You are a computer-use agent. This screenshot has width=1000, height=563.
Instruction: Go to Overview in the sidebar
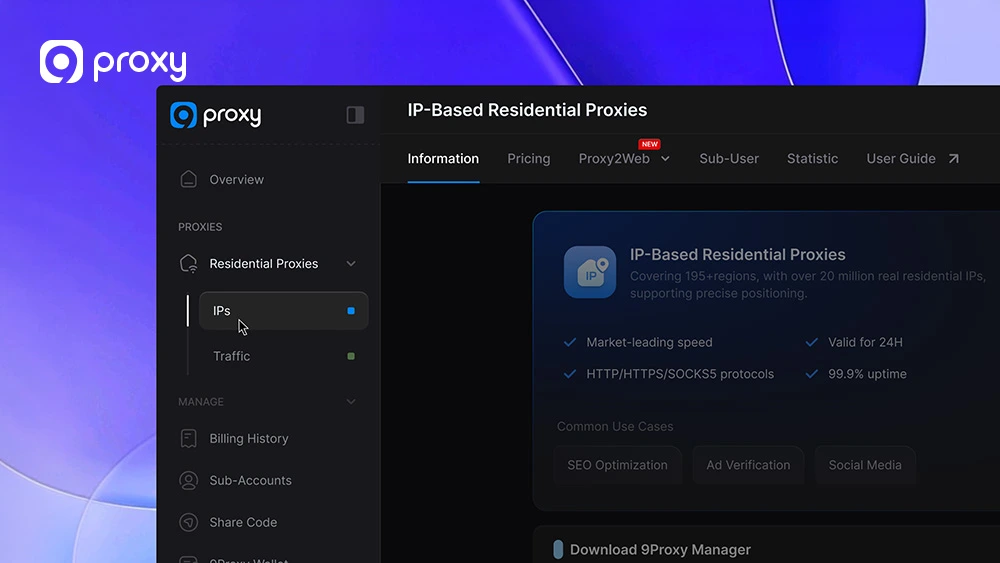point(237,180)
